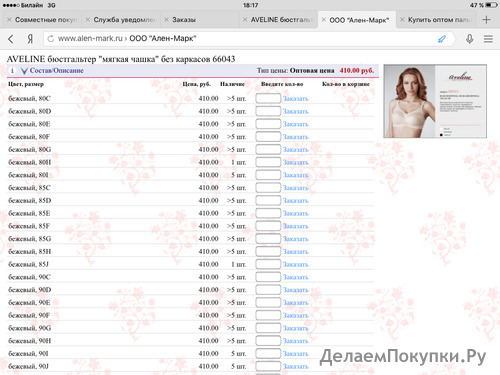Close the Служба уведомлений tab
500x375 pixels.
88,20
